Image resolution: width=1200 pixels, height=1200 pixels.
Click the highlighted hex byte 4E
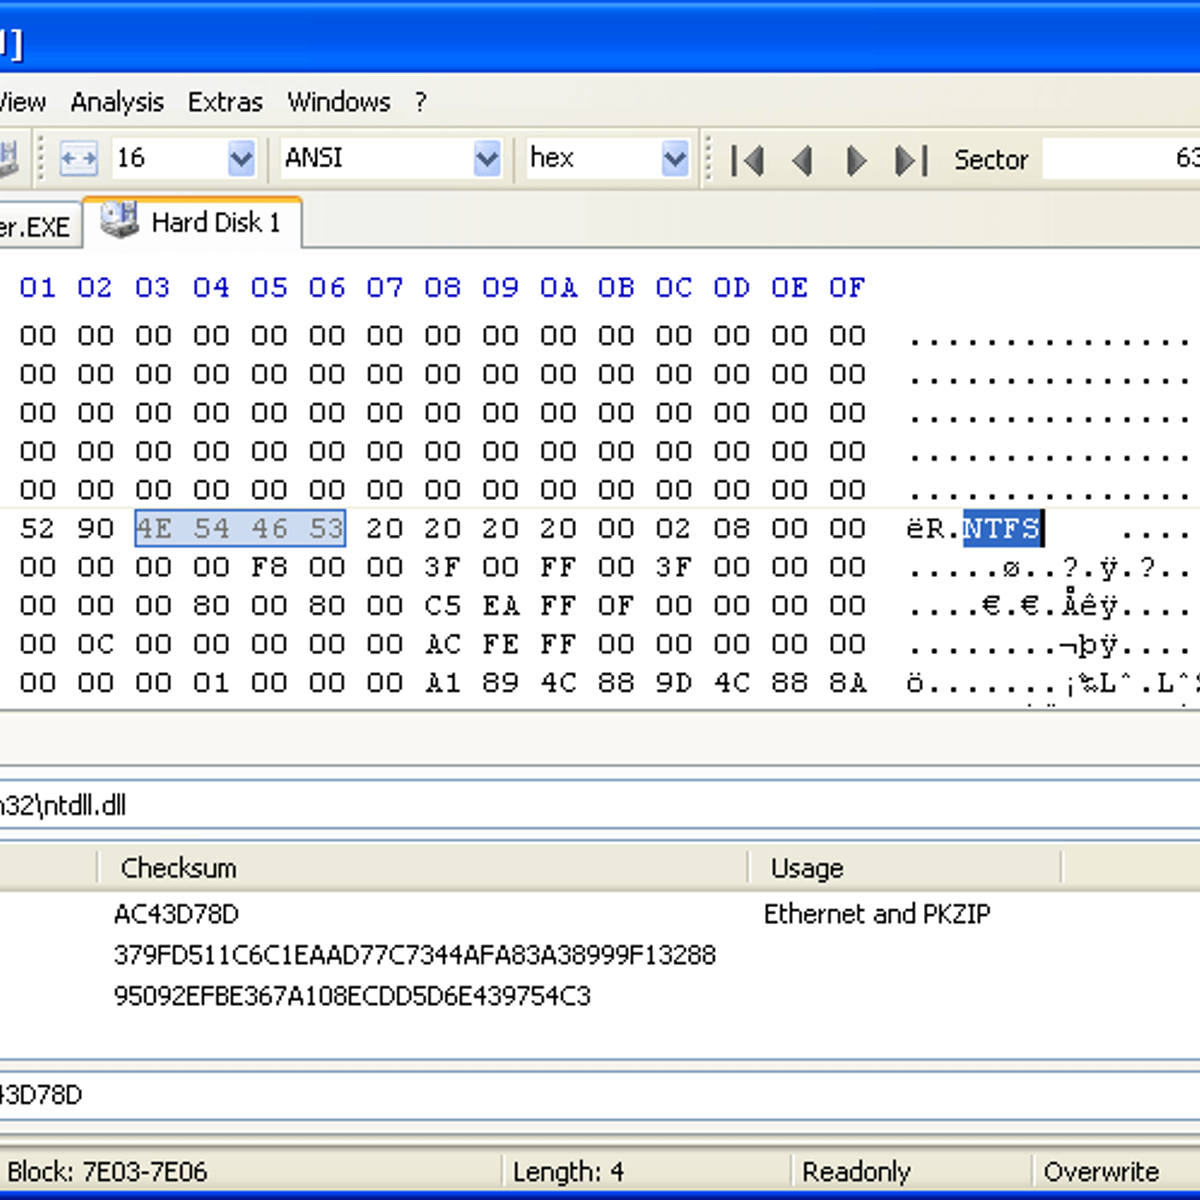[154, 528]
